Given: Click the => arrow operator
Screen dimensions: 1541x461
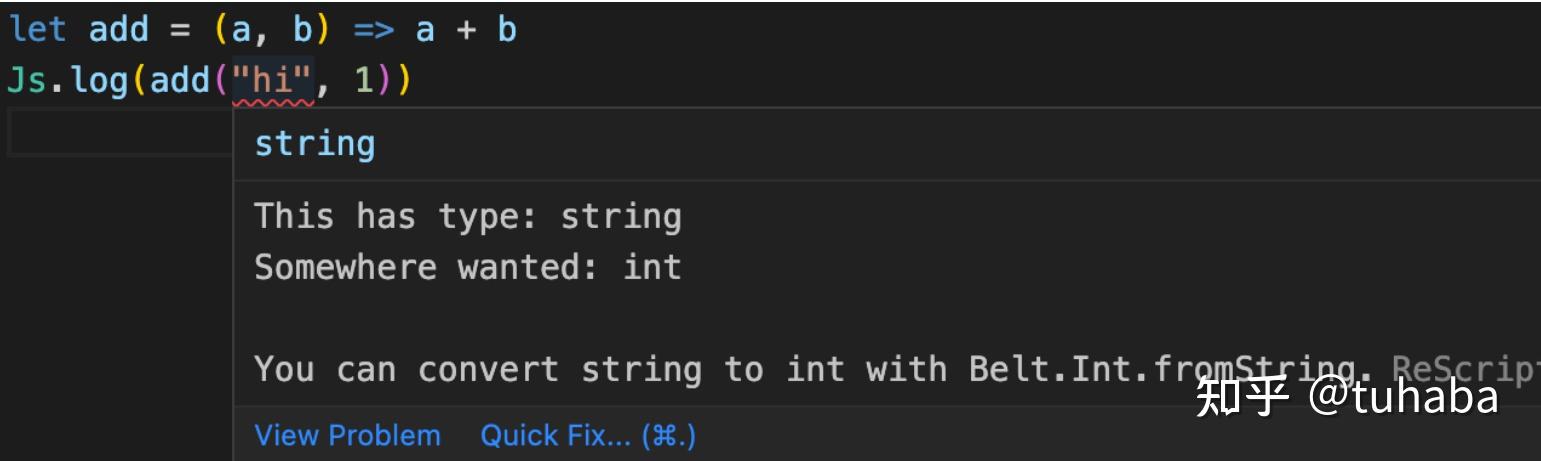Looking at the screenshot, I should (374, 30).
